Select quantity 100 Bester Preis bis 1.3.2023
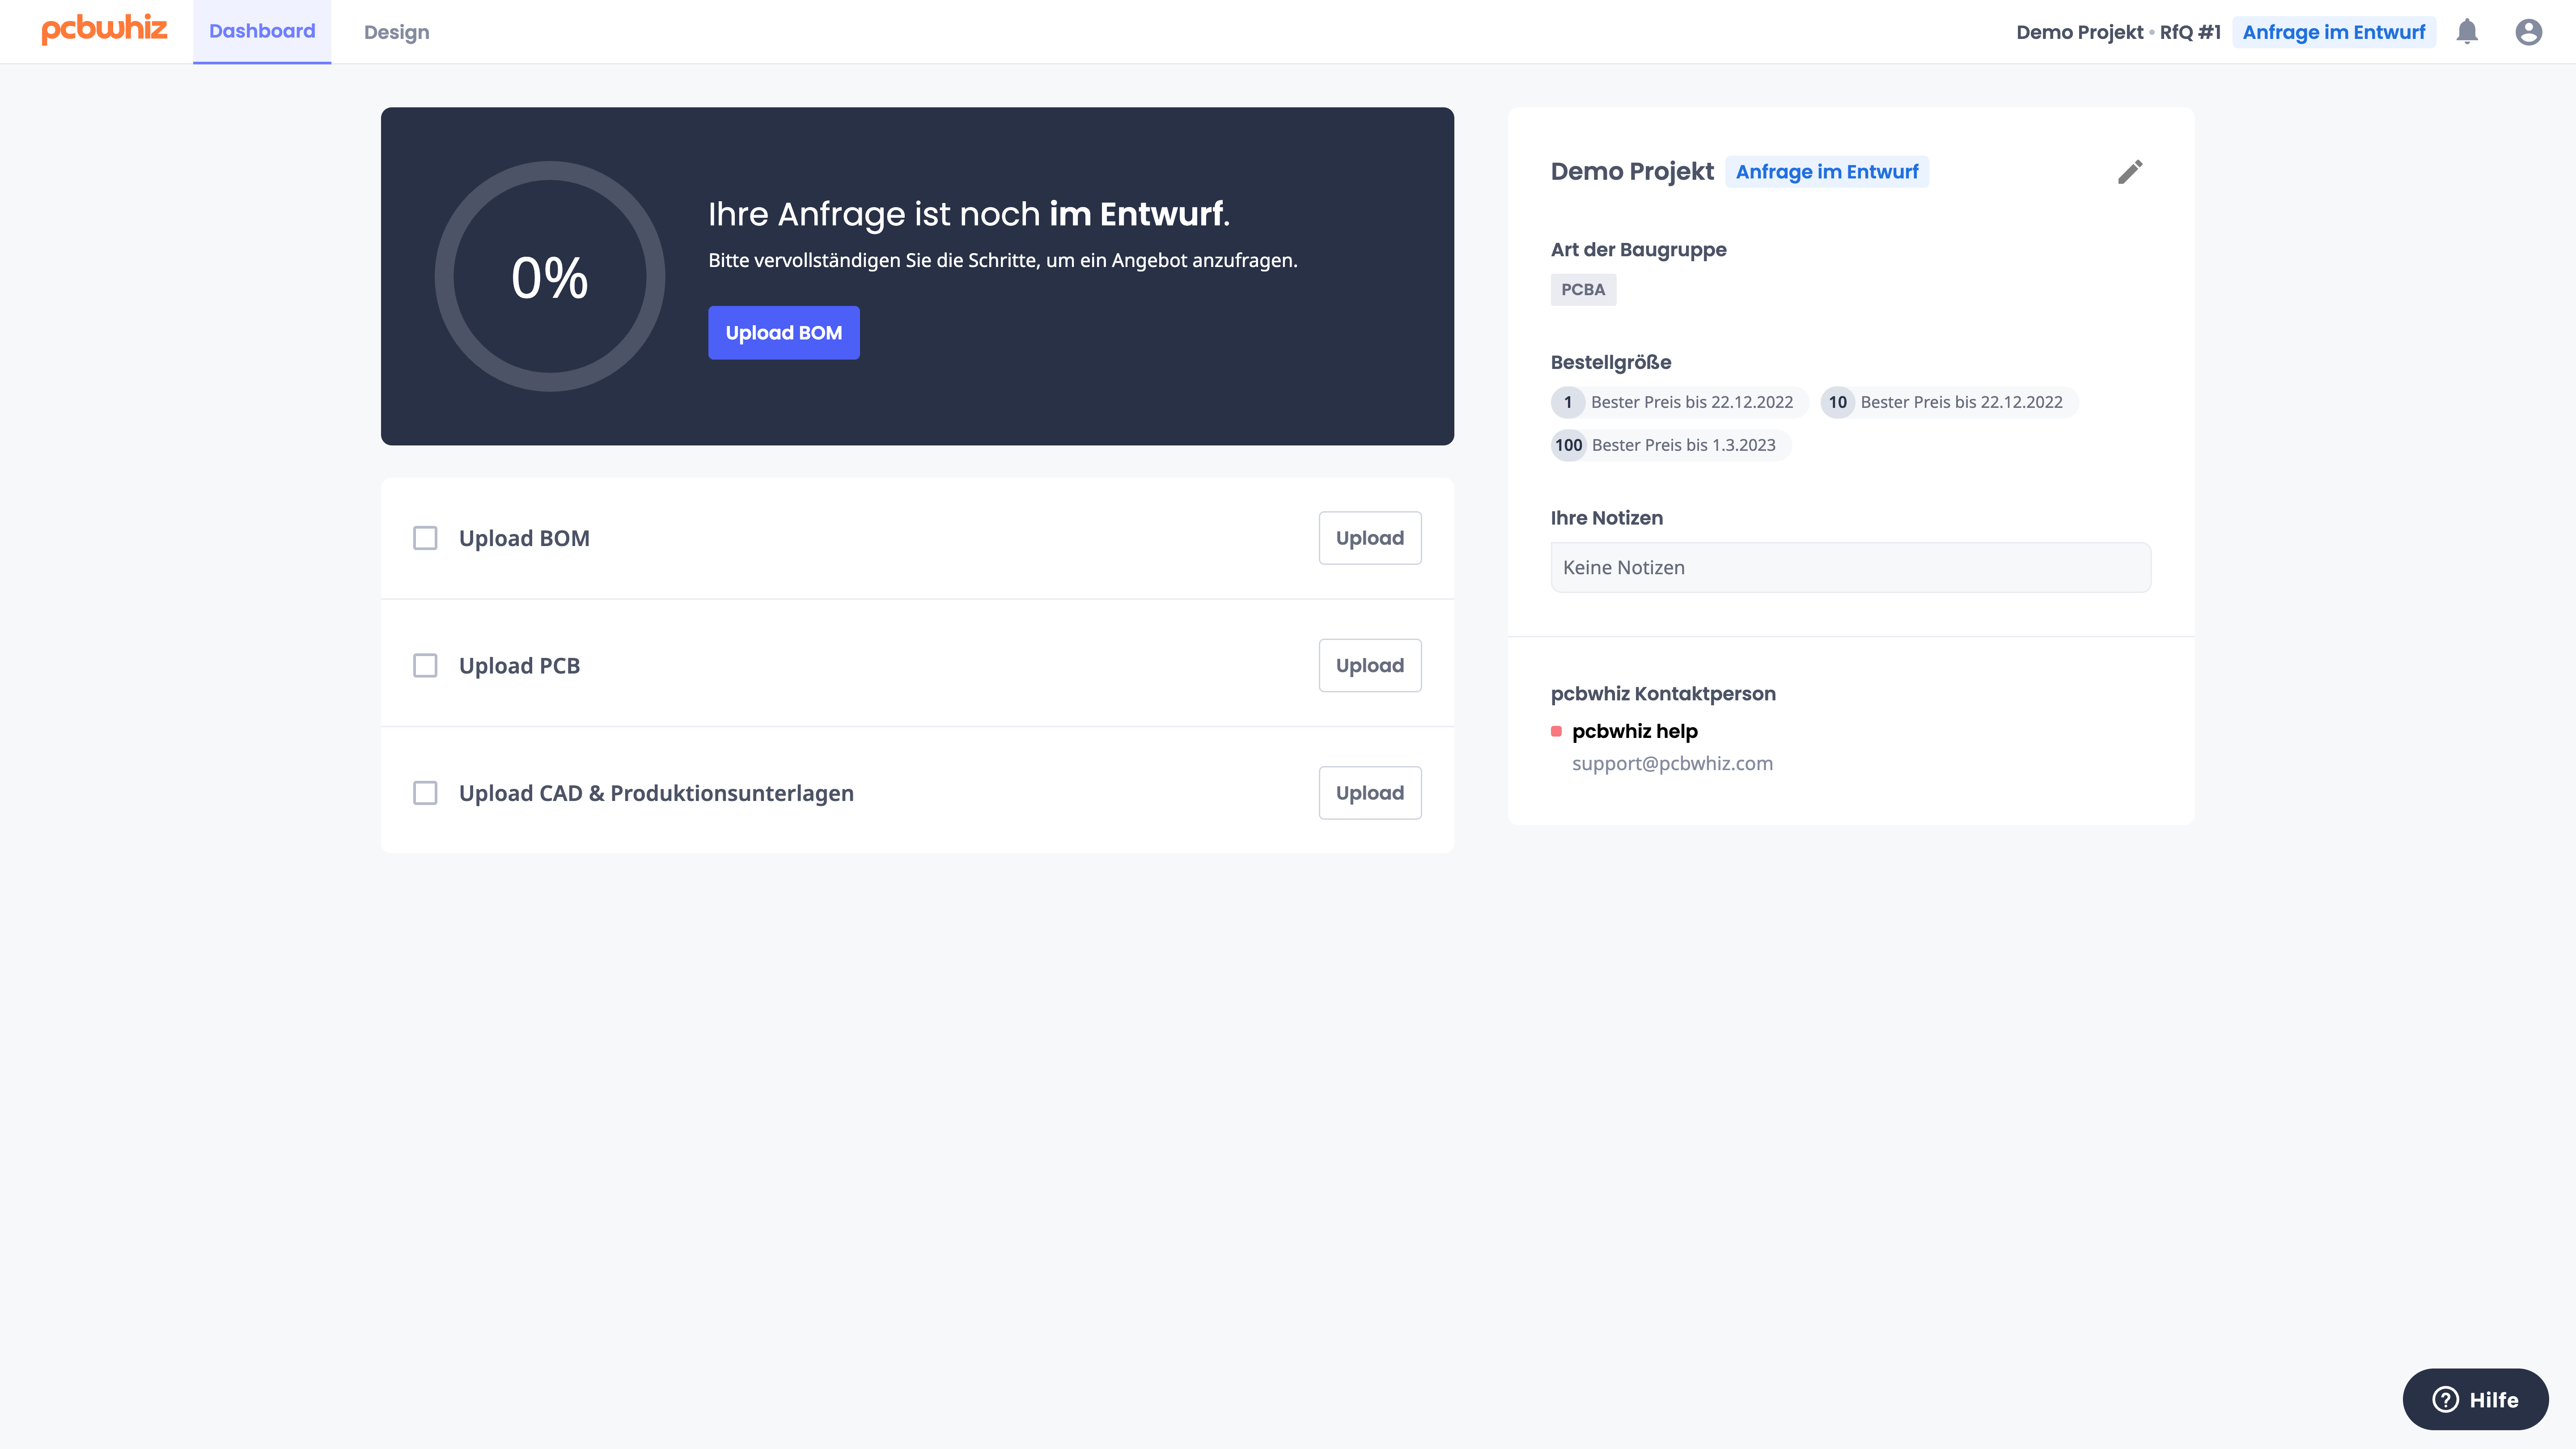The image size is (2576, 1449). (1670, 445)
